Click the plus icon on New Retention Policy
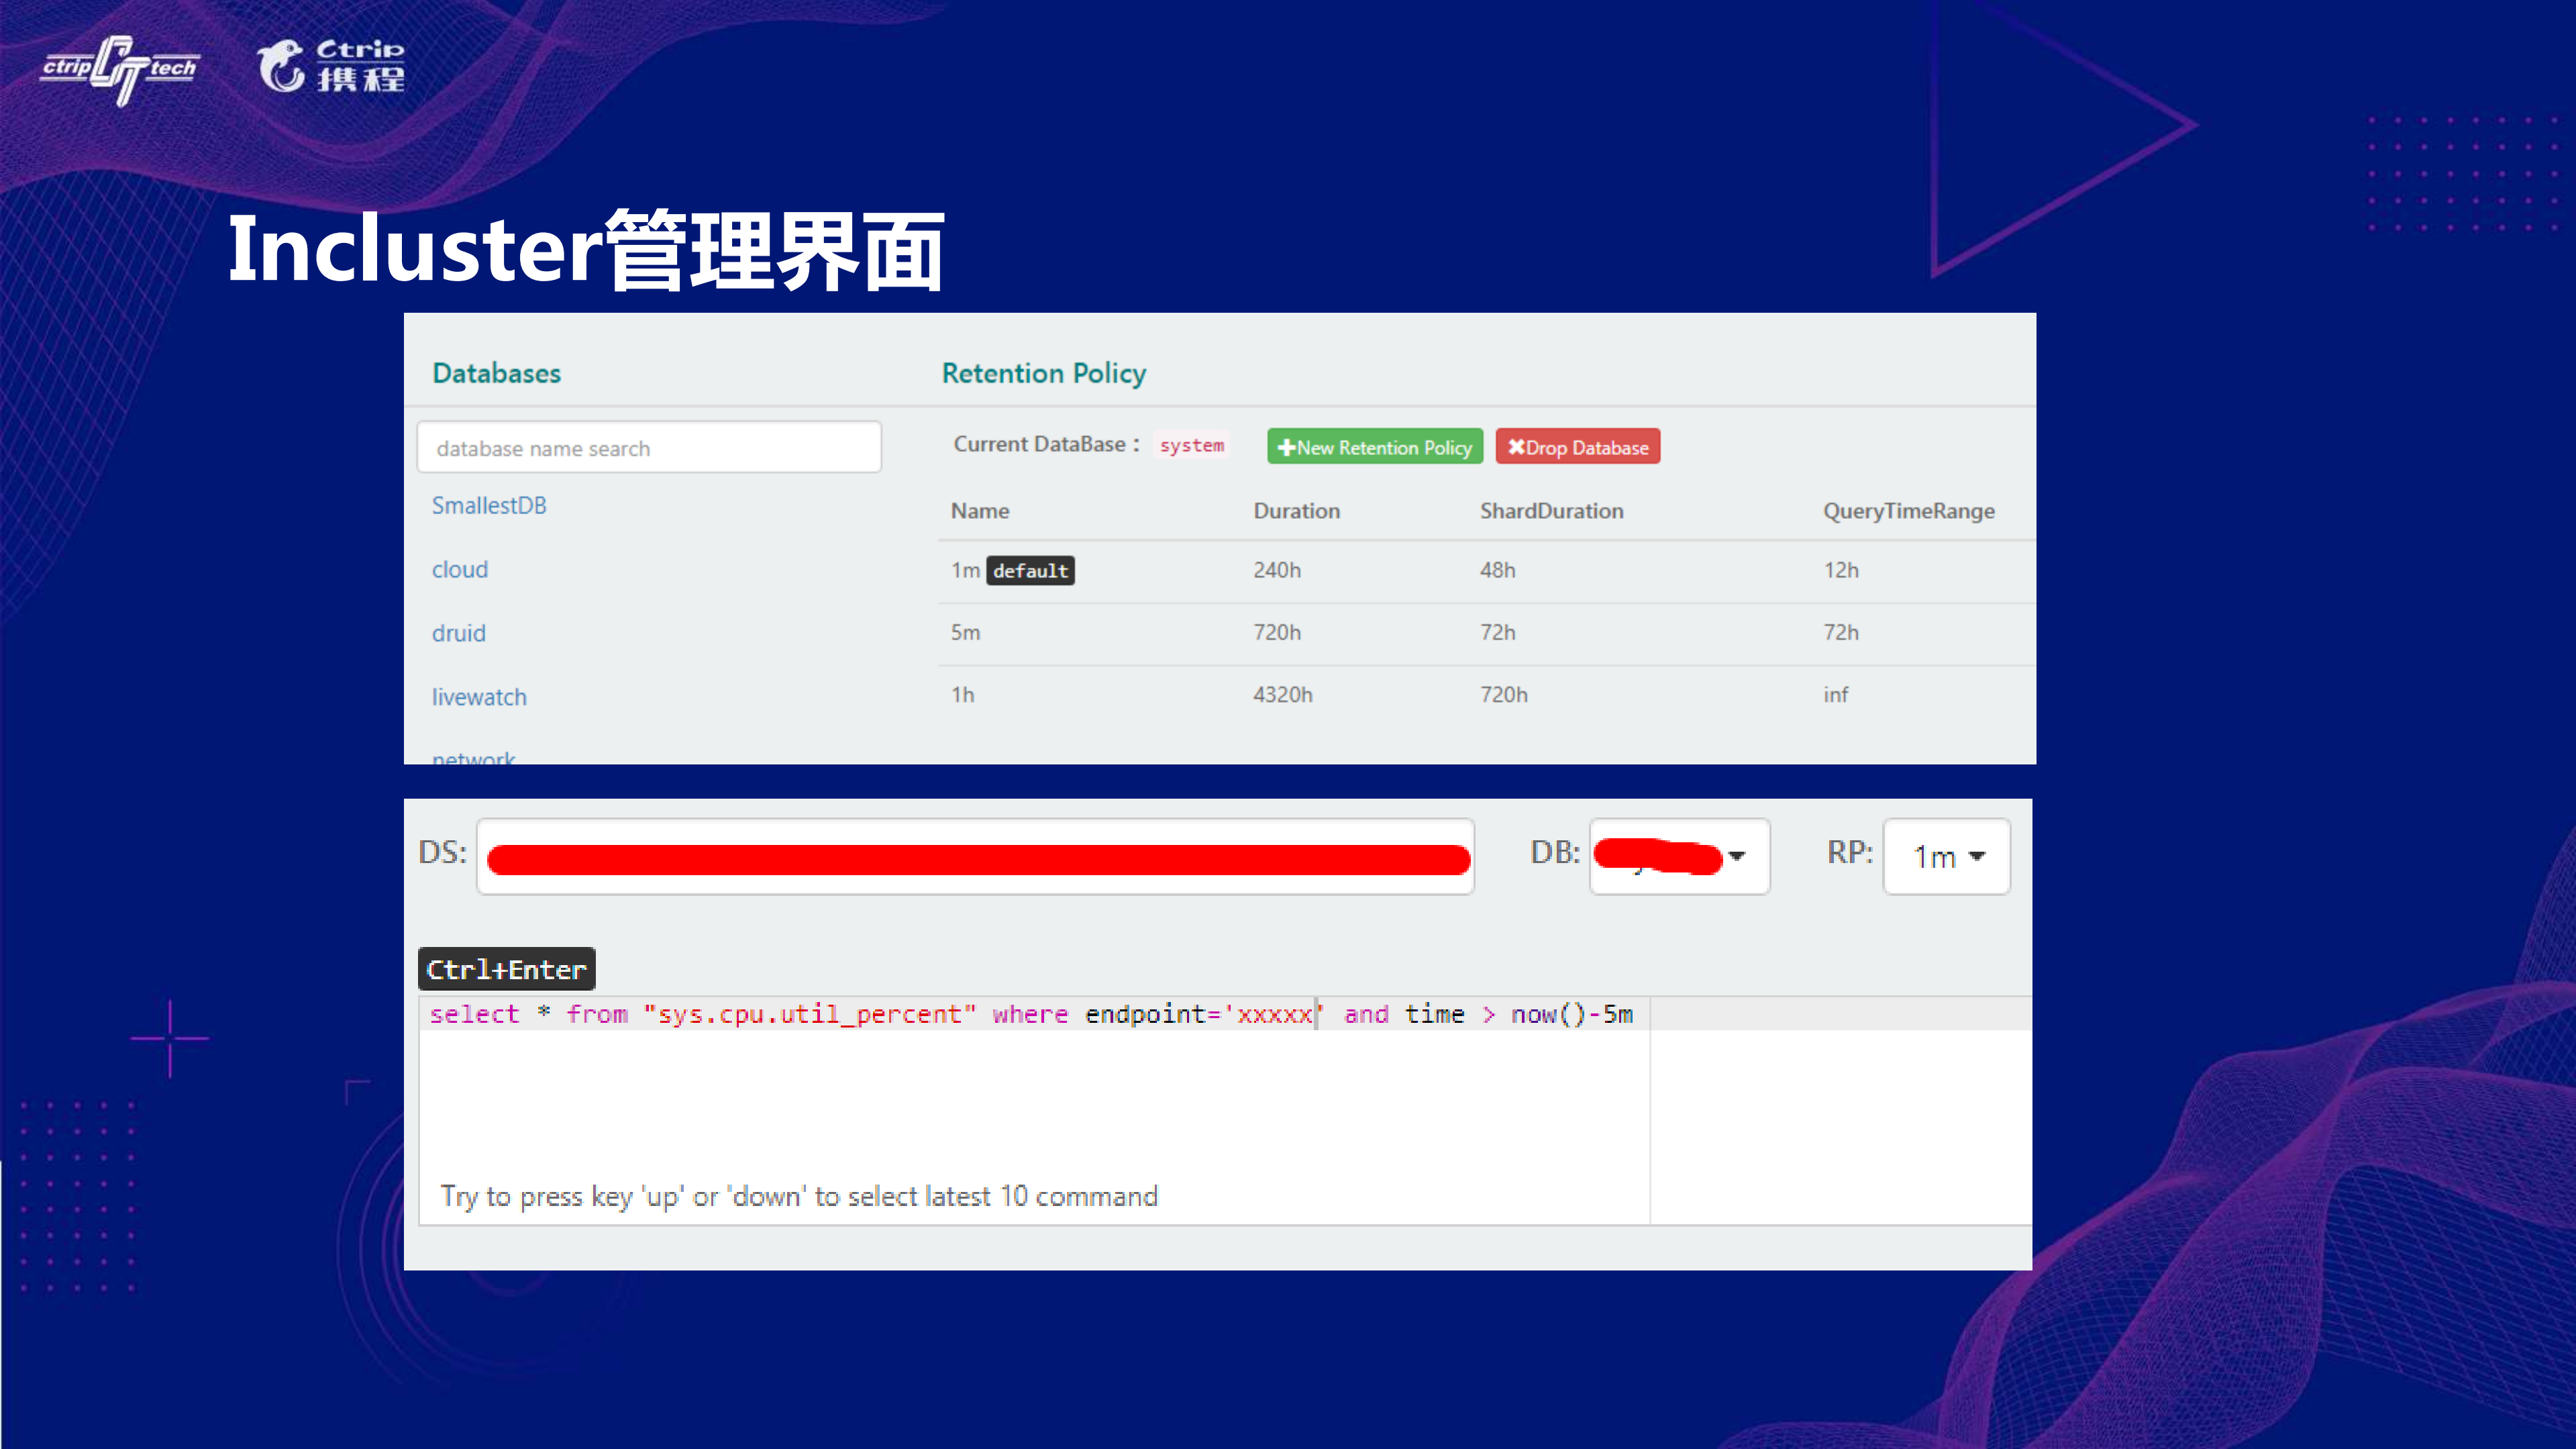This screenshot has width=2576, height=1449. 1289,447
